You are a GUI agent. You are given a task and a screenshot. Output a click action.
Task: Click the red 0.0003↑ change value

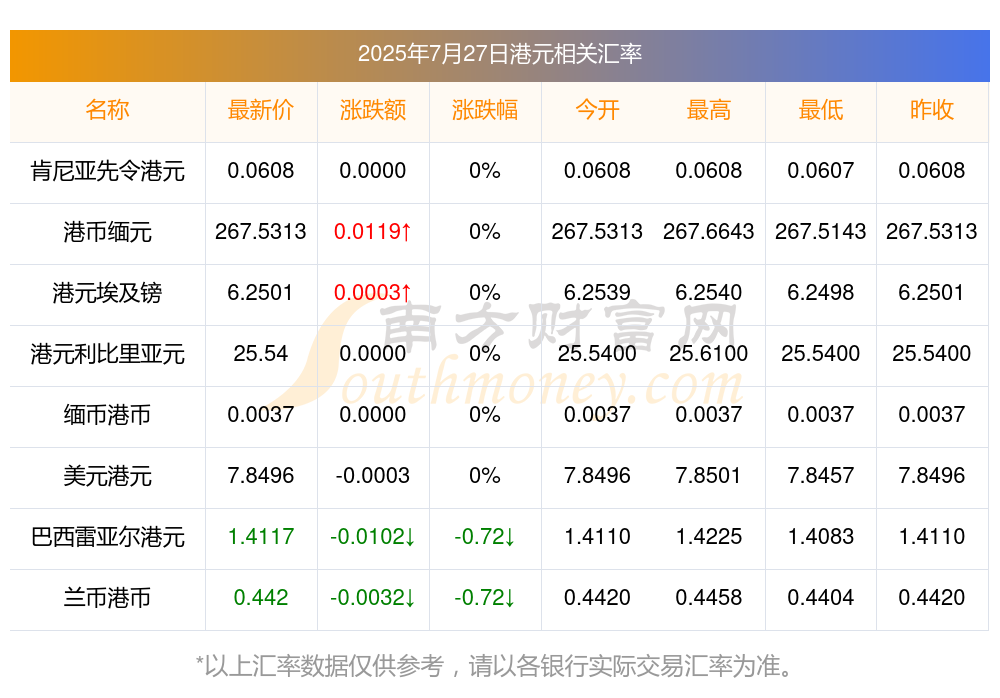pyautogui.click(x=373, y=293)
